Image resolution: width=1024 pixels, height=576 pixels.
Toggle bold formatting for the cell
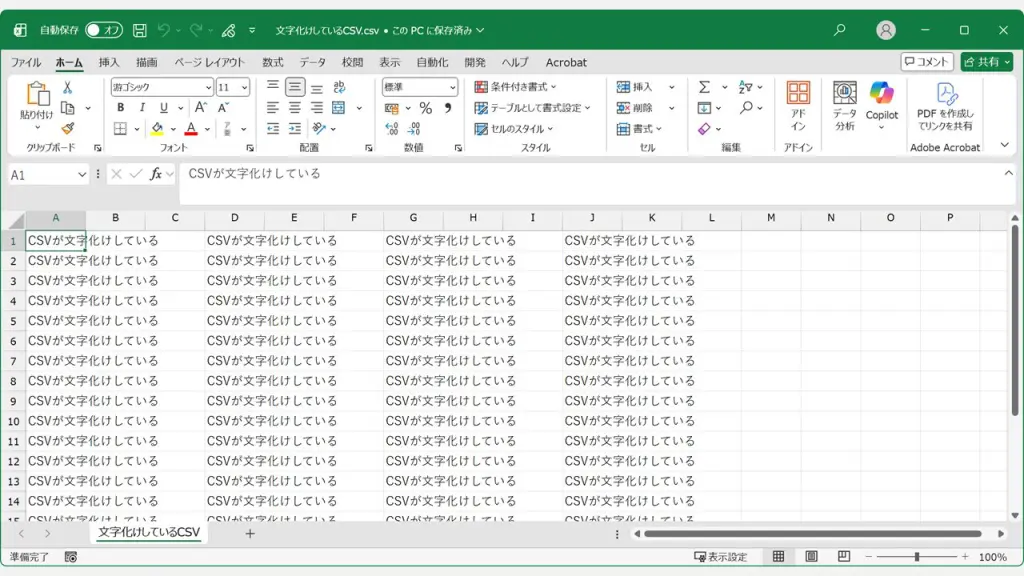pos(120,107)
